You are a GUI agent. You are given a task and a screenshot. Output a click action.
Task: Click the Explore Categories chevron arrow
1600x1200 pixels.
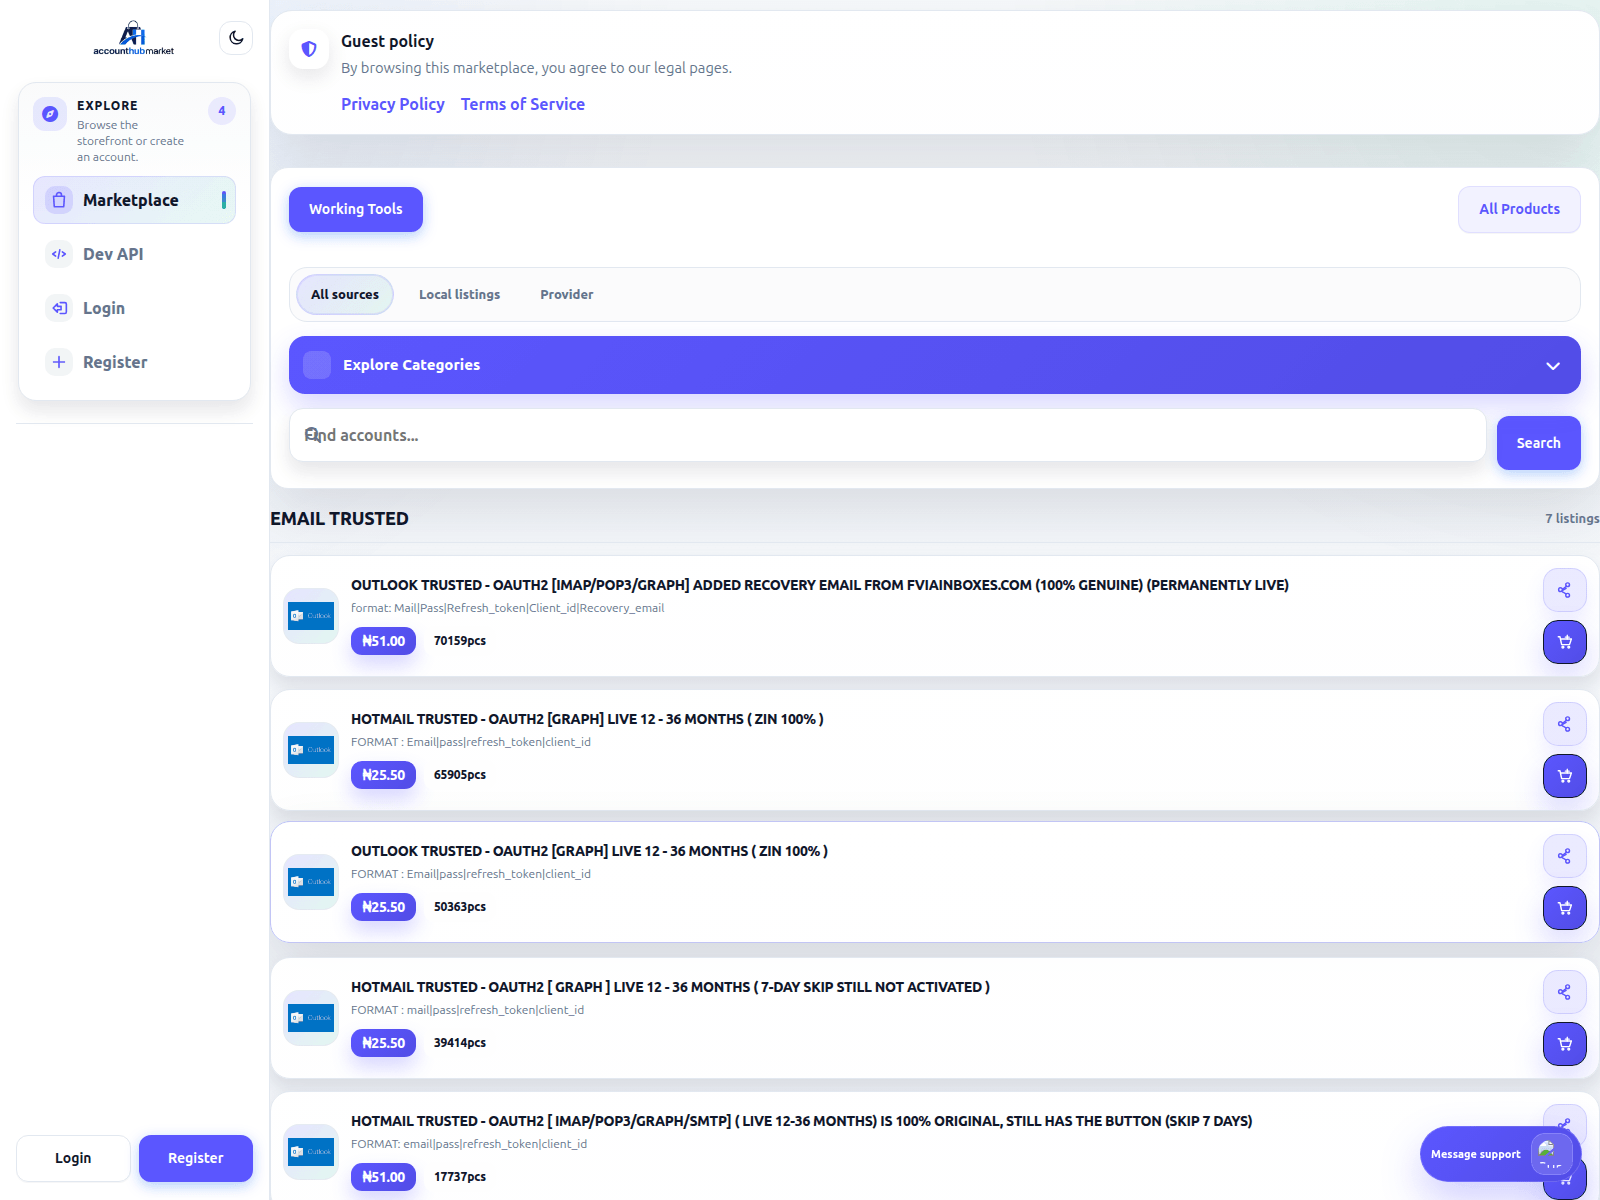click(x=1553, y=366)
